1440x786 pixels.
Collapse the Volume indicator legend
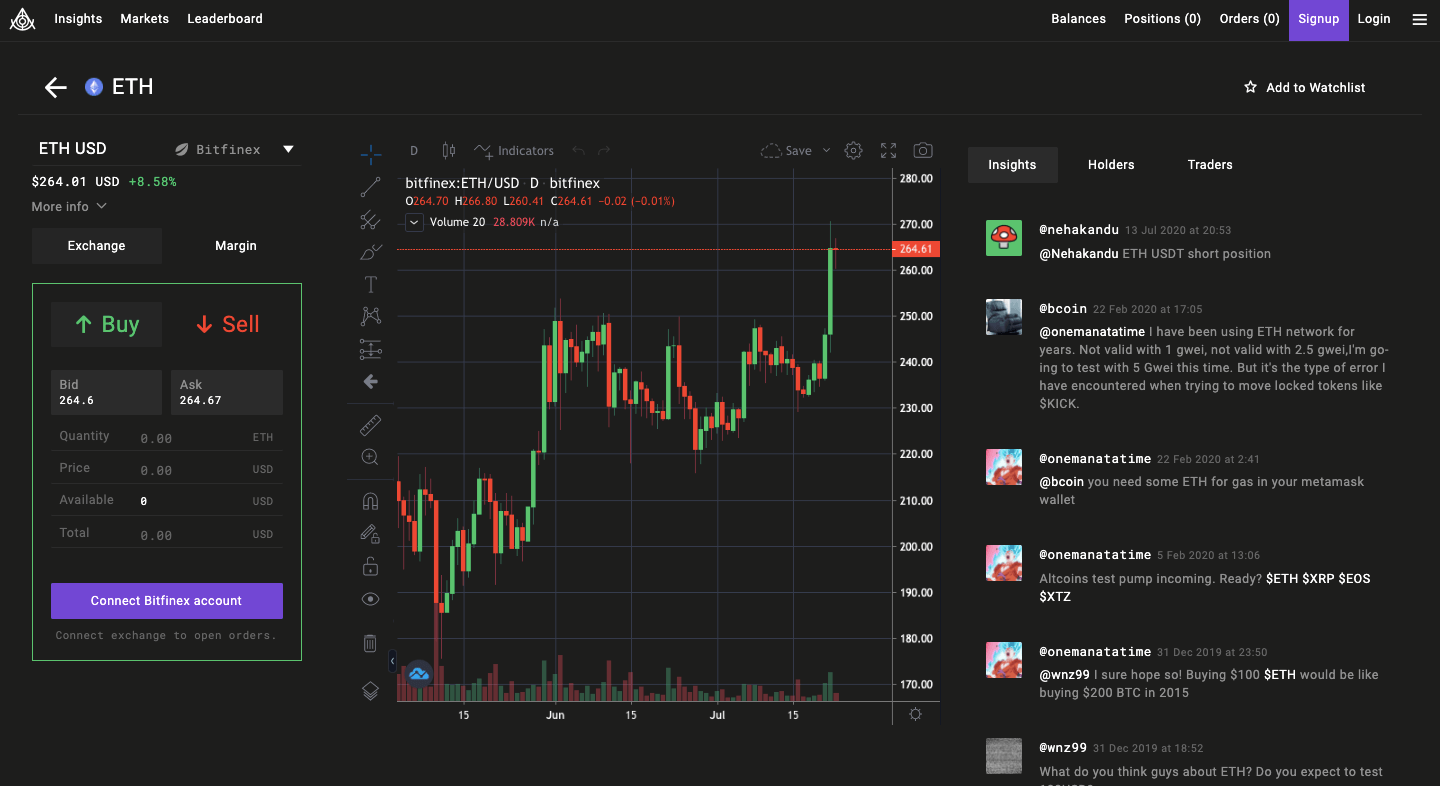[x=415, y=222]
